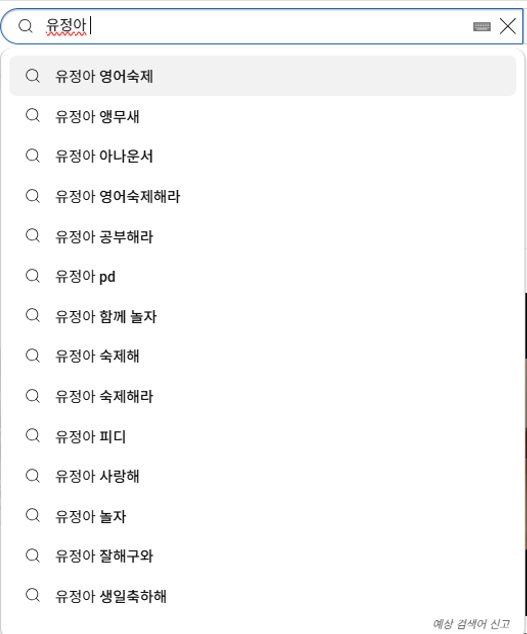Click search icon beside 유정아 생일축하해

tap(33, 596)
